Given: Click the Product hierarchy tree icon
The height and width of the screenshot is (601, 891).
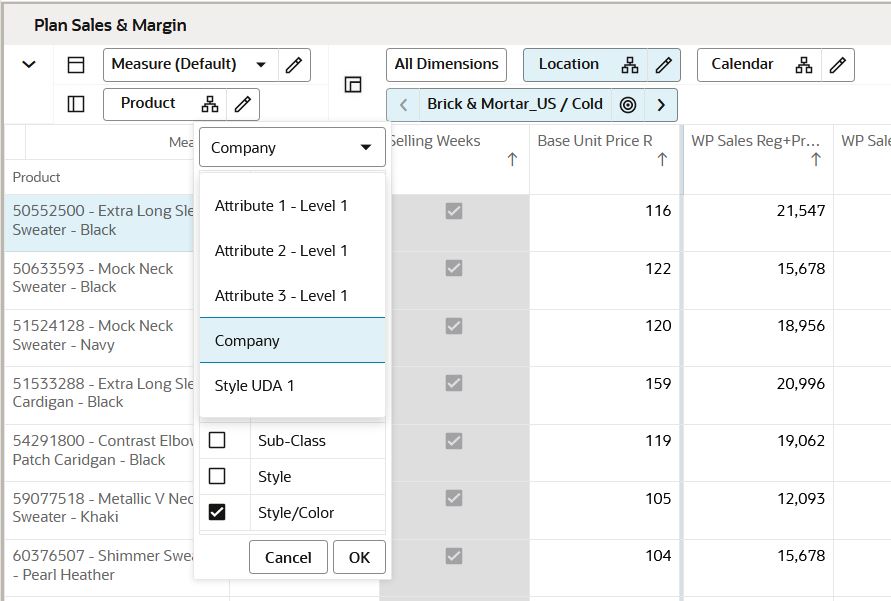Looking at the screenshot, I should (210, 104).
